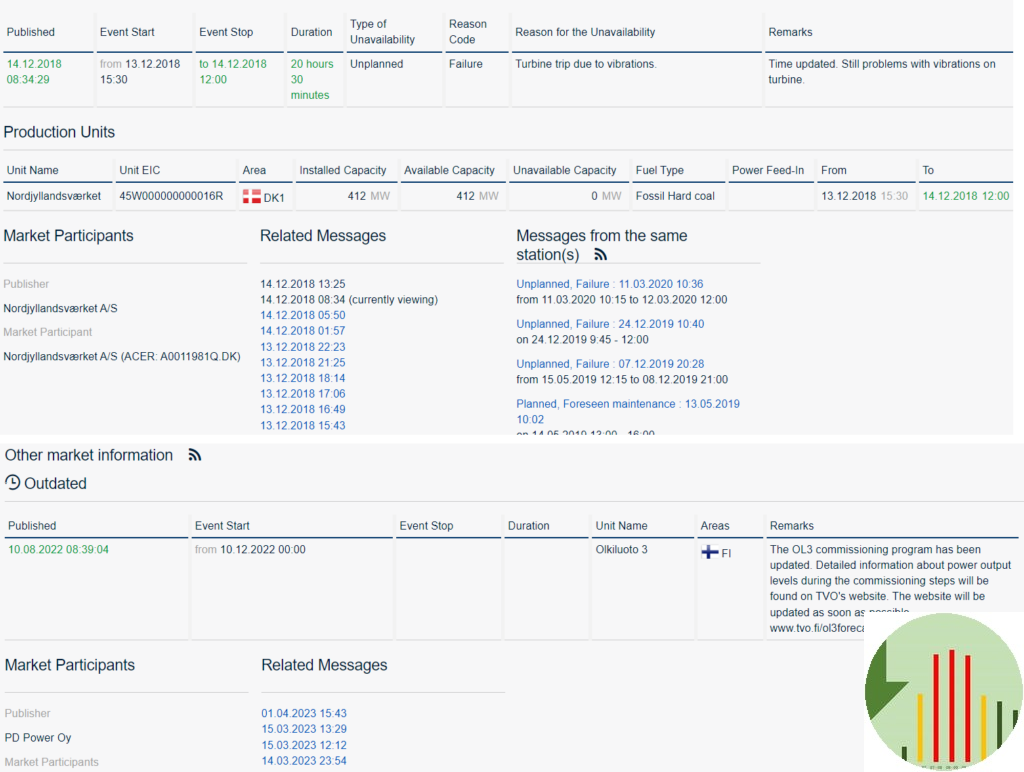Screen dimensions: 1024x772
Task: Open related message 14.12.2018 05:50
Action: click(303, 315)
